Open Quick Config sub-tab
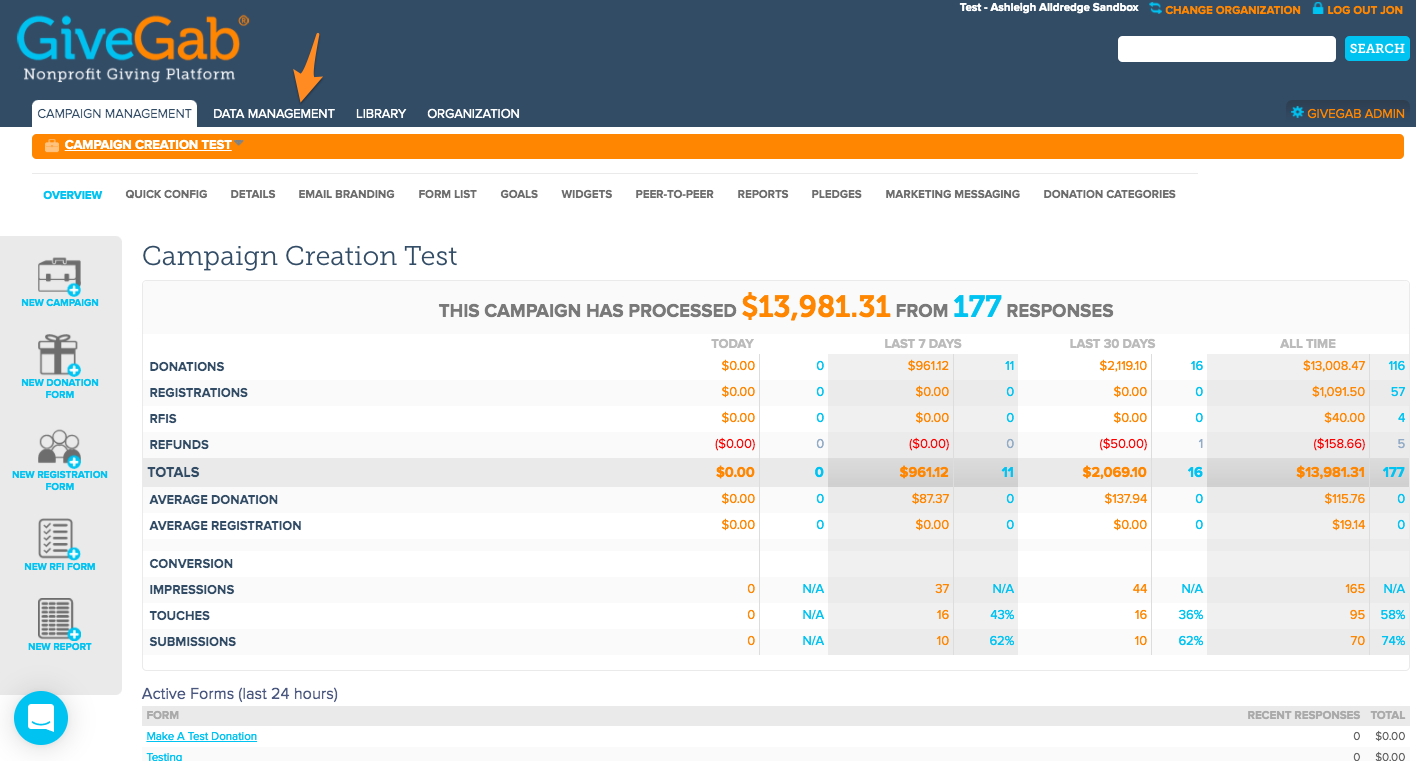 point(166,194)
